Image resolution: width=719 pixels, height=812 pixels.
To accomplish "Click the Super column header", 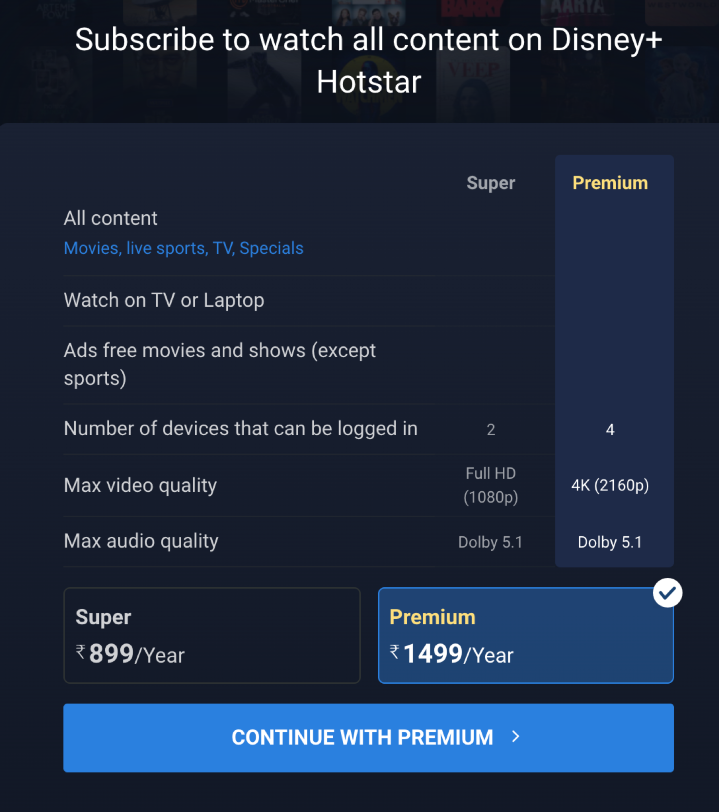I will point(491,183).
